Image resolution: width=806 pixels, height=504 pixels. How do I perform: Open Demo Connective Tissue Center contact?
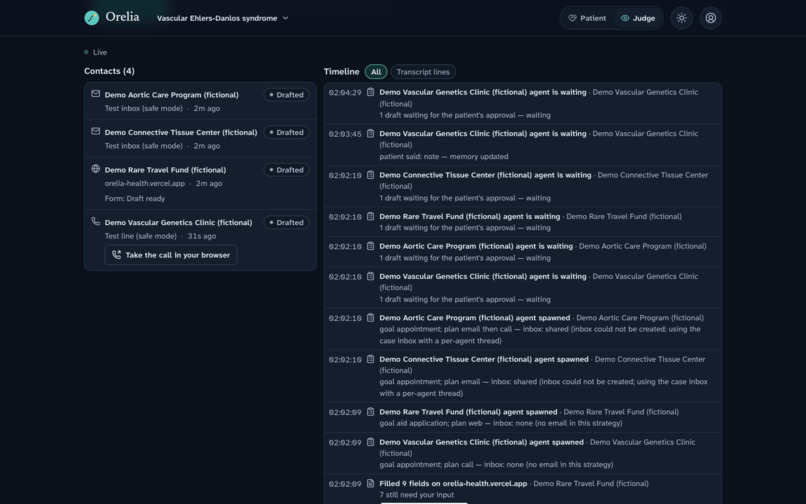[200, 138]
